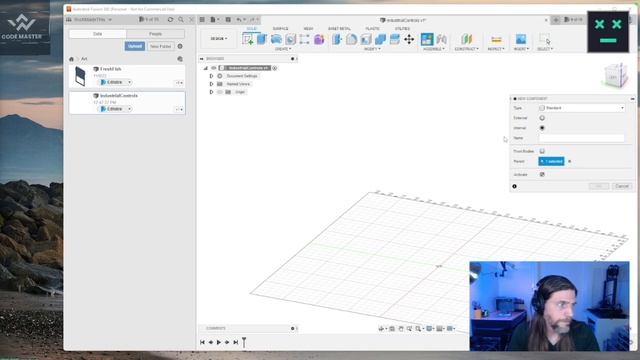
Task: Select the Rectangular Pattern tool
Action: pos(304,39)
